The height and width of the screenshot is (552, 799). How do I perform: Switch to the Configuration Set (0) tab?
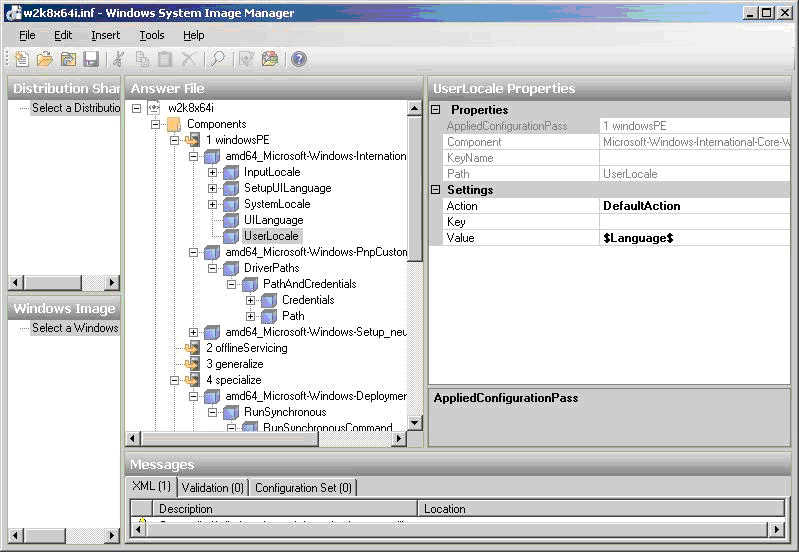(302, 488)
